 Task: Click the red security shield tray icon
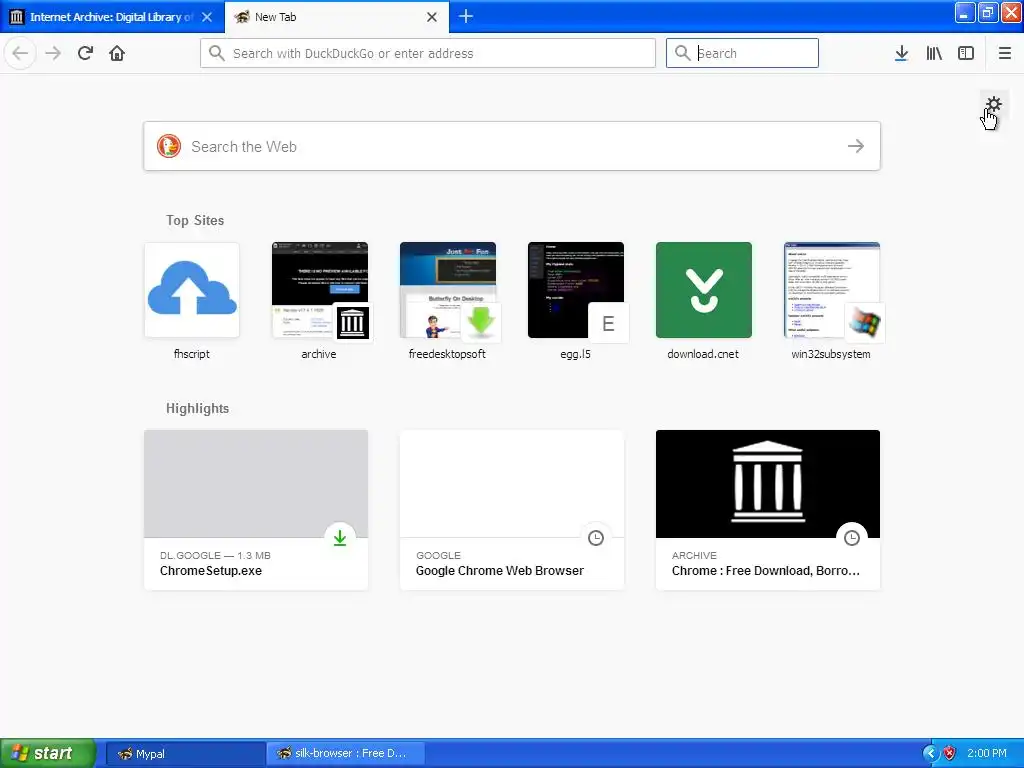click(x=950, y=753)
